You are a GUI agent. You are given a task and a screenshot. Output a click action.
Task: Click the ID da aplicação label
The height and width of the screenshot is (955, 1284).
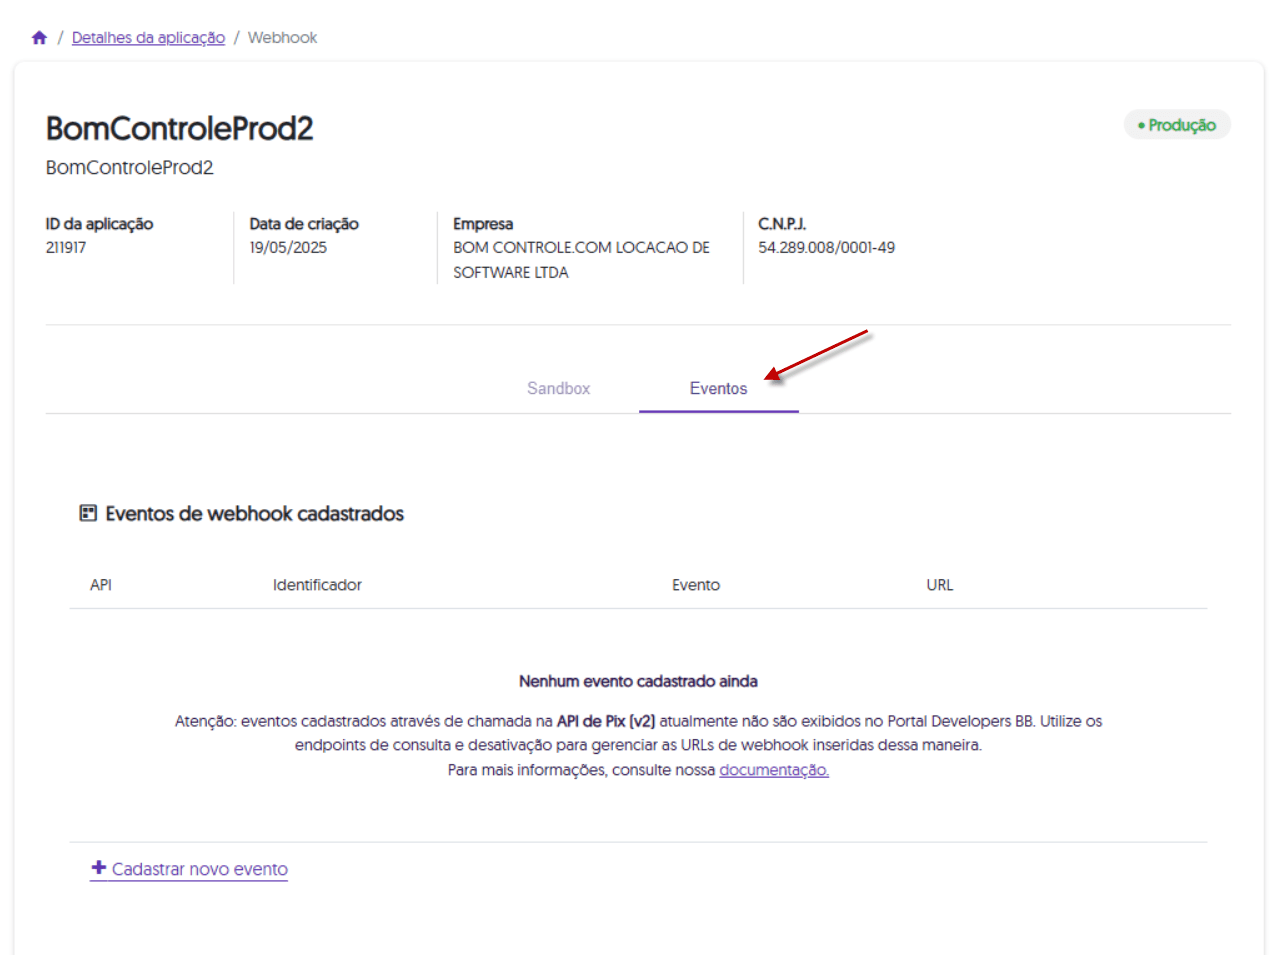(99, 224)
